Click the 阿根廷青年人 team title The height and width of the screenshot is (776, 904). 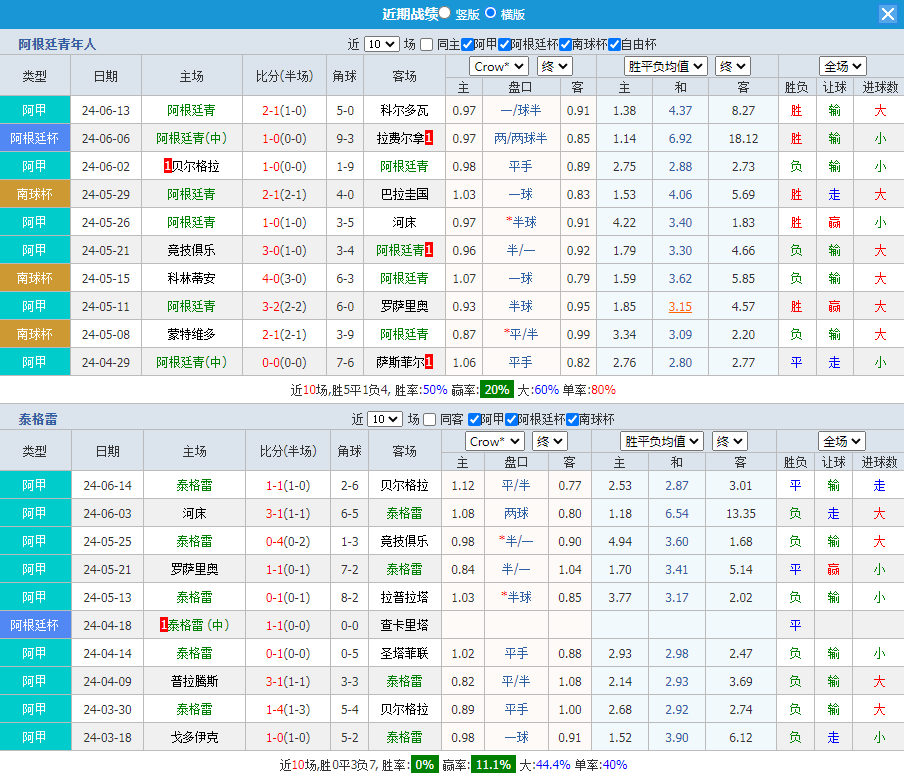point(57,44)
